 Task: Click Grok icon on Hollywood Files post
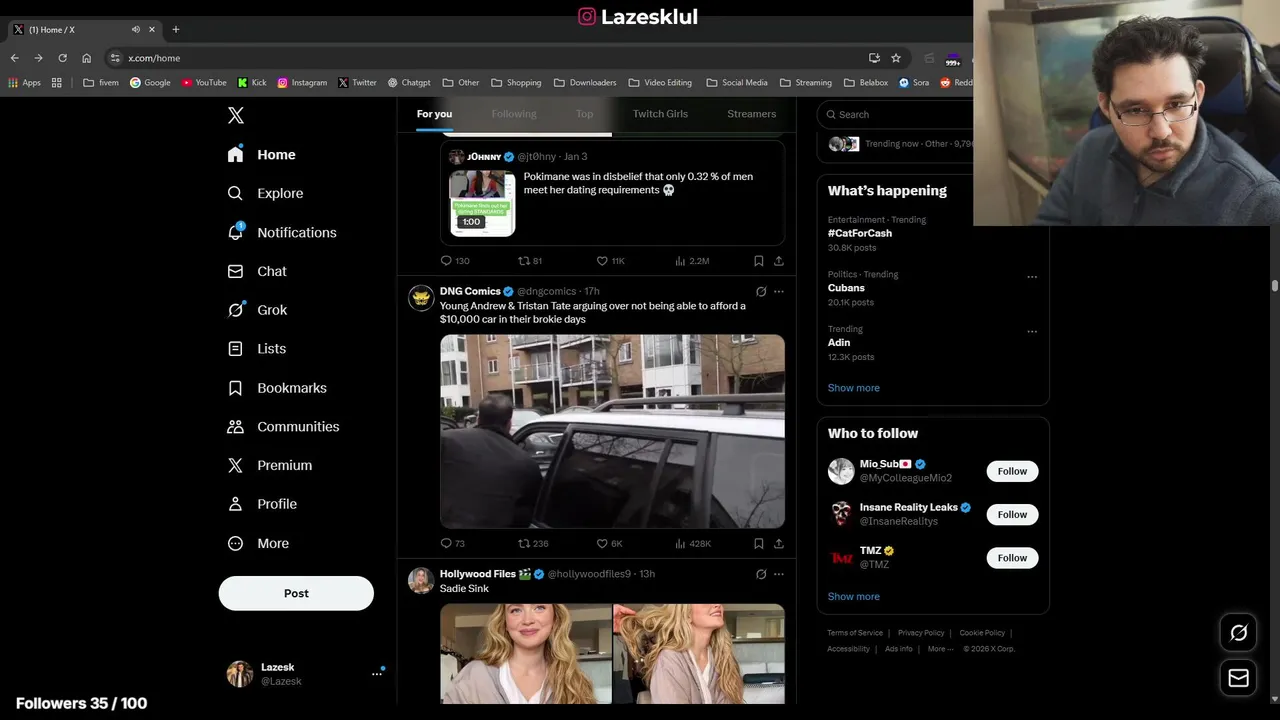tap(761, 574)
